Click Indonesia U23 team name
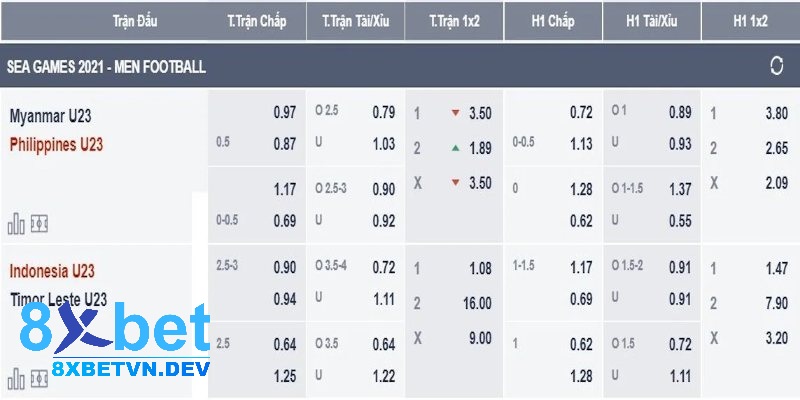 [52, 270]
